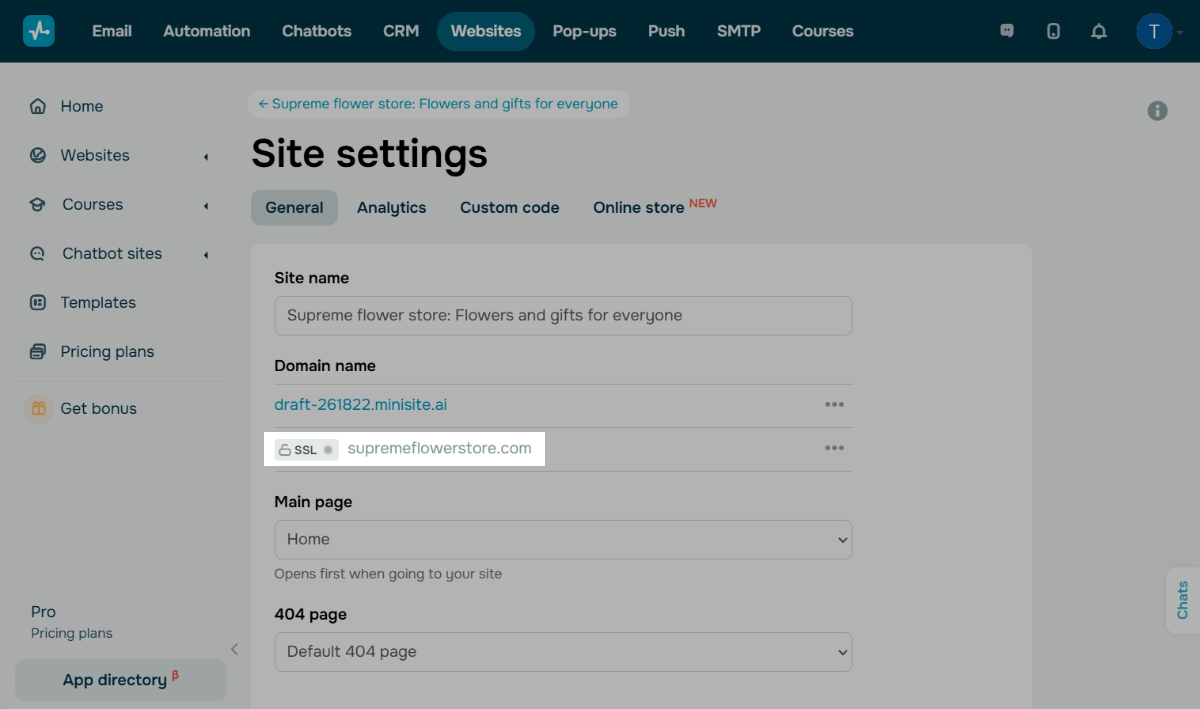Expand the Chatbot sites sidebar submenu
The height and width of the screenshot is (709, 1200).
click(206, 254)
